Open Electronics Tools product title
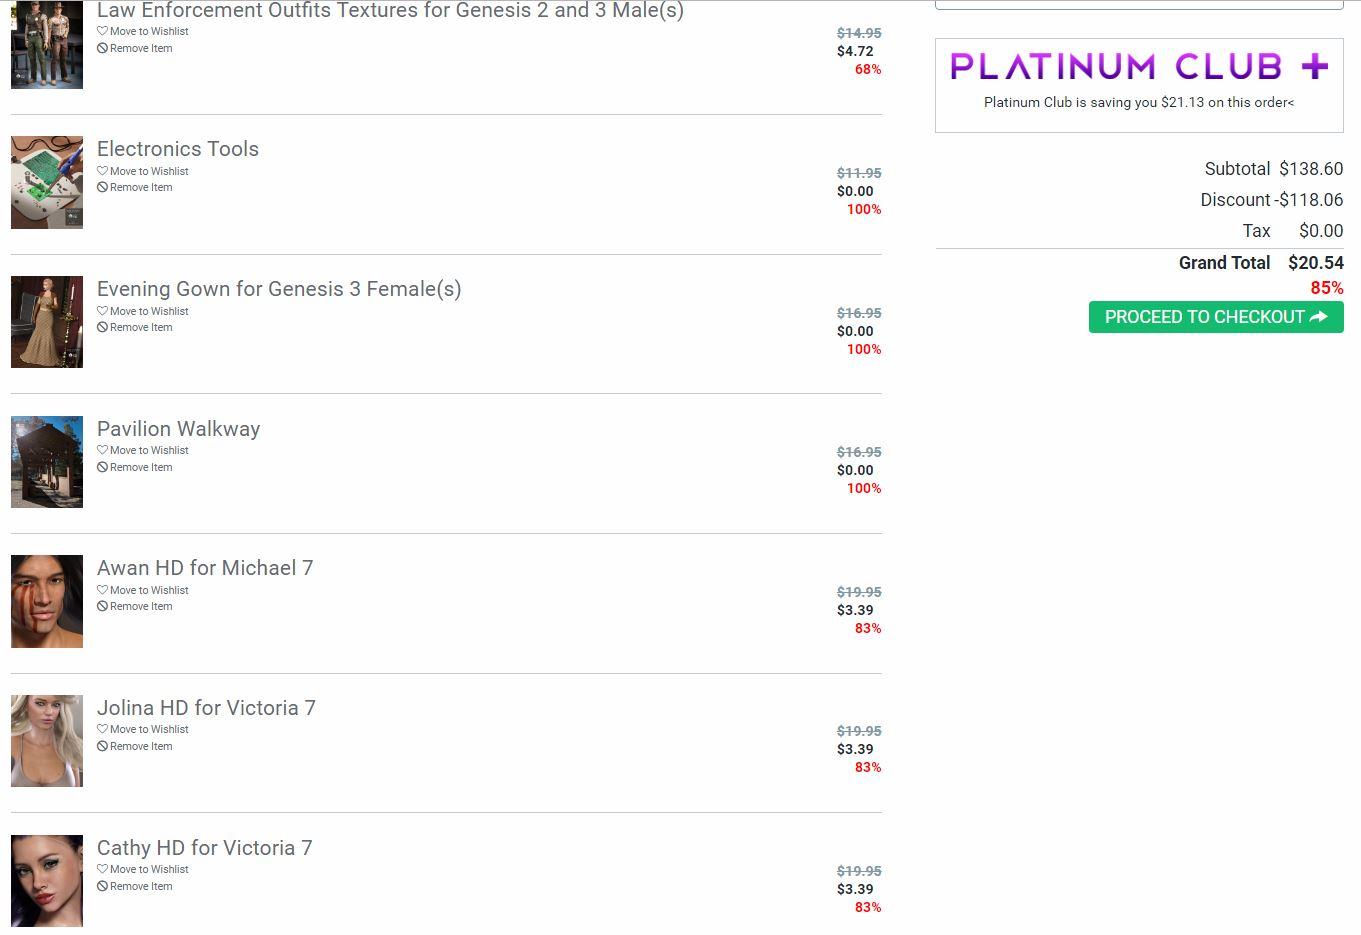Image resolution: width=1361 pixels, height=935 pixels. click(178, 149)
